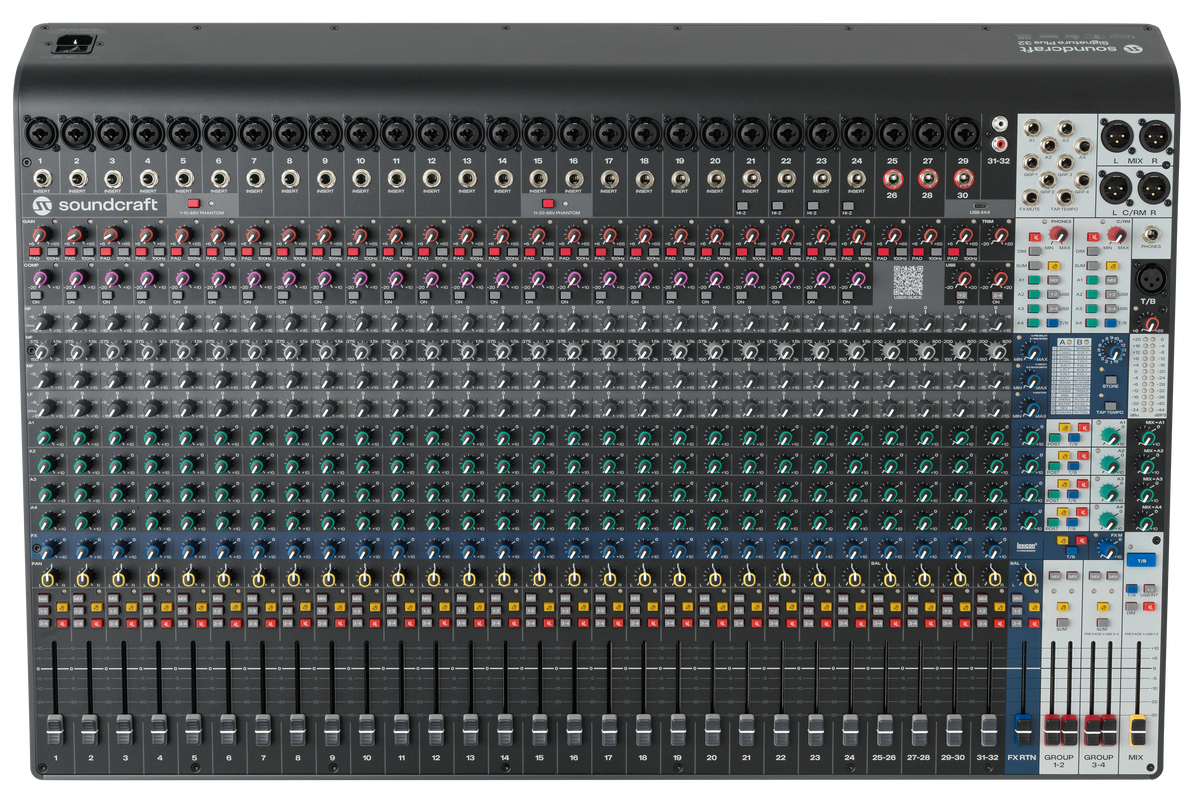Route channel 1 to group 1-2
1200x801 pixels.
coord(44,610)
